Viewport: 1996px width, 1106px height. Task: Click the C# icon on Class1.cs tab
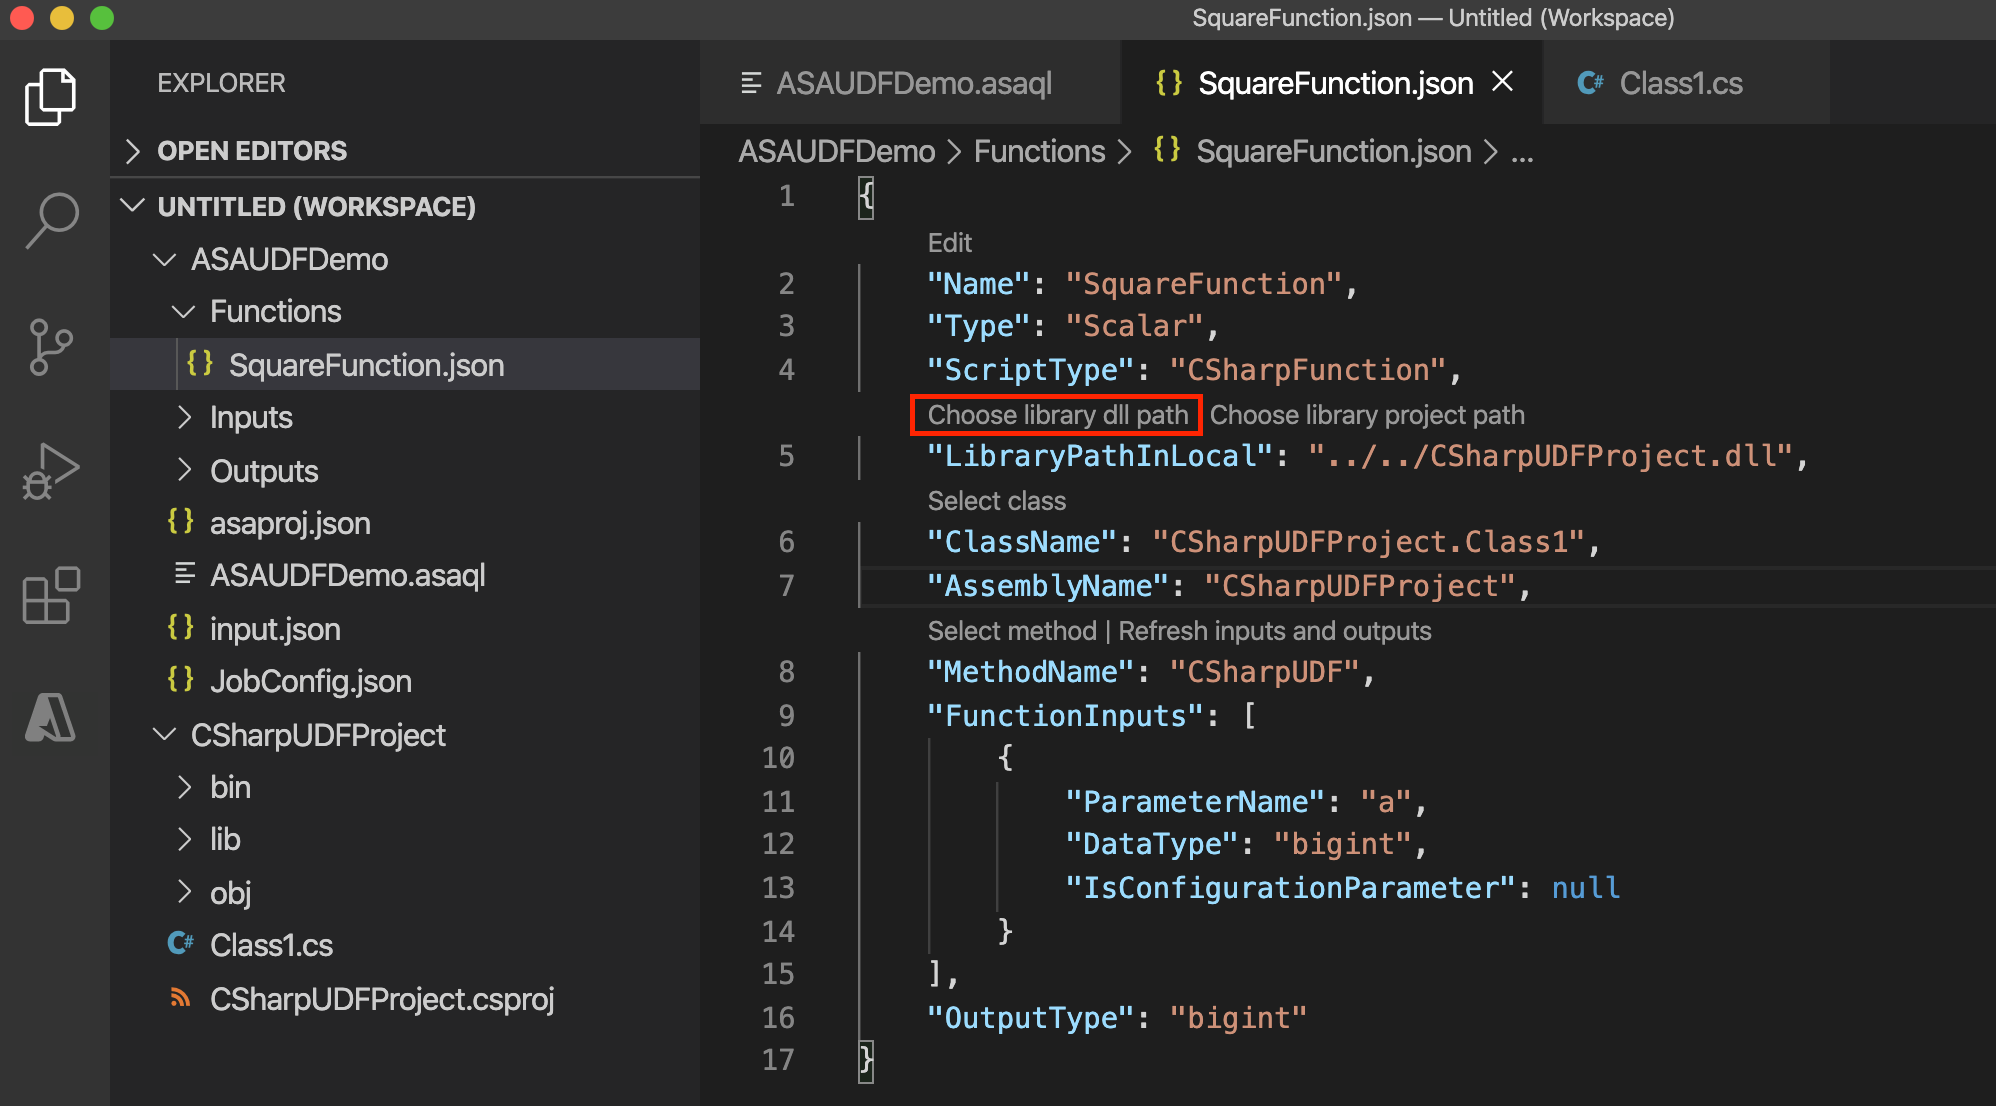click(x=1590, y=84)
